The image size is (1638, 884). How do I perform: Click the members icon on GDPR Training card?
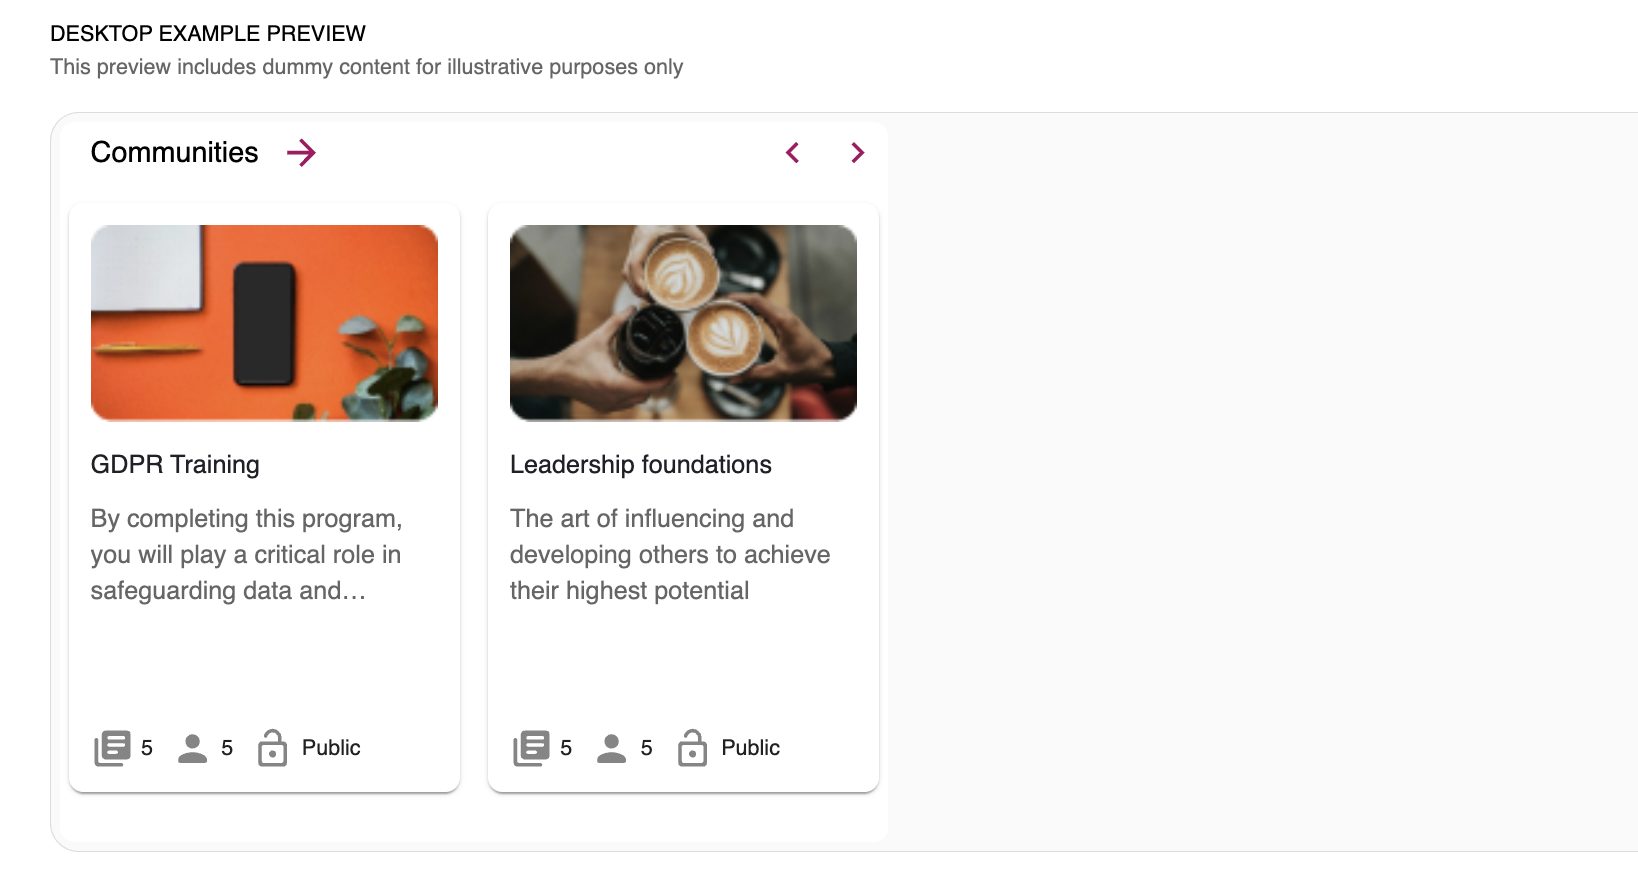pyautogui.click(x=192, y=748)
